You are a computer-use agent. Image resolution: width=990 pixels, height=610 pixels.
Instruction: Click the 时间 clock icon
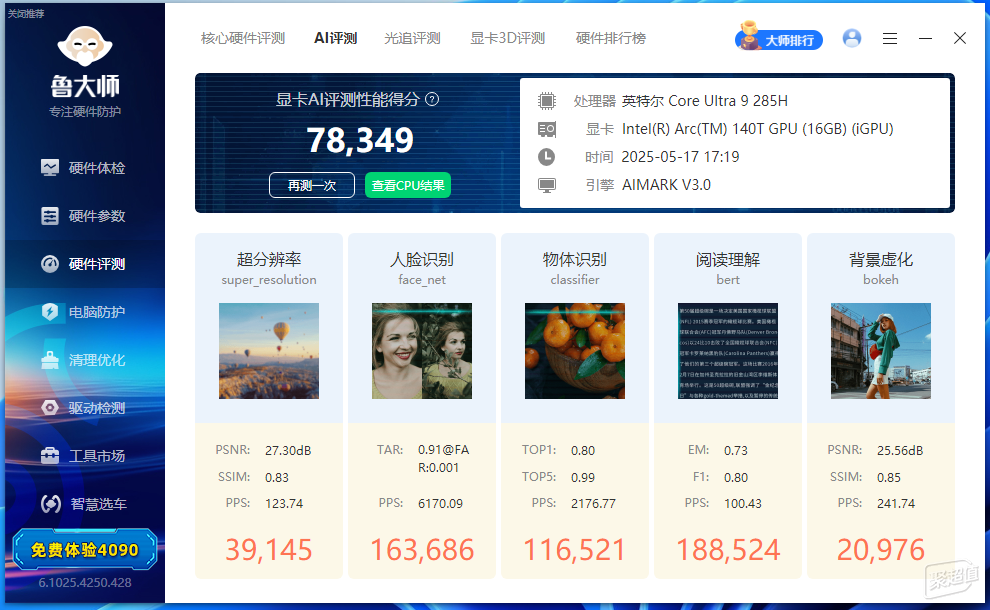(547, 157)
